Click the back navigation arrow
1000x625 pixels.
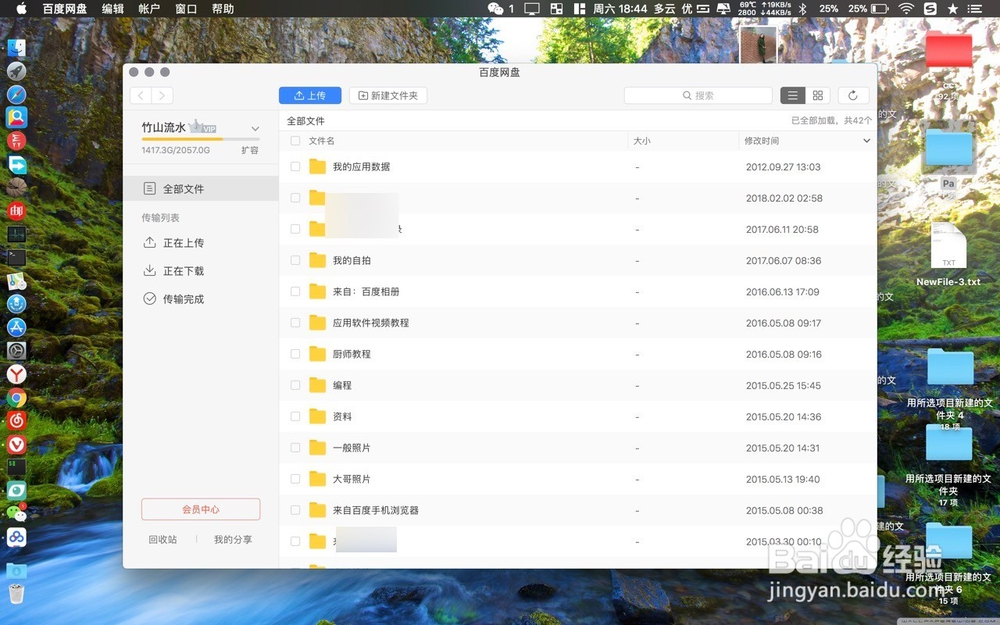[x=140, y=95]
